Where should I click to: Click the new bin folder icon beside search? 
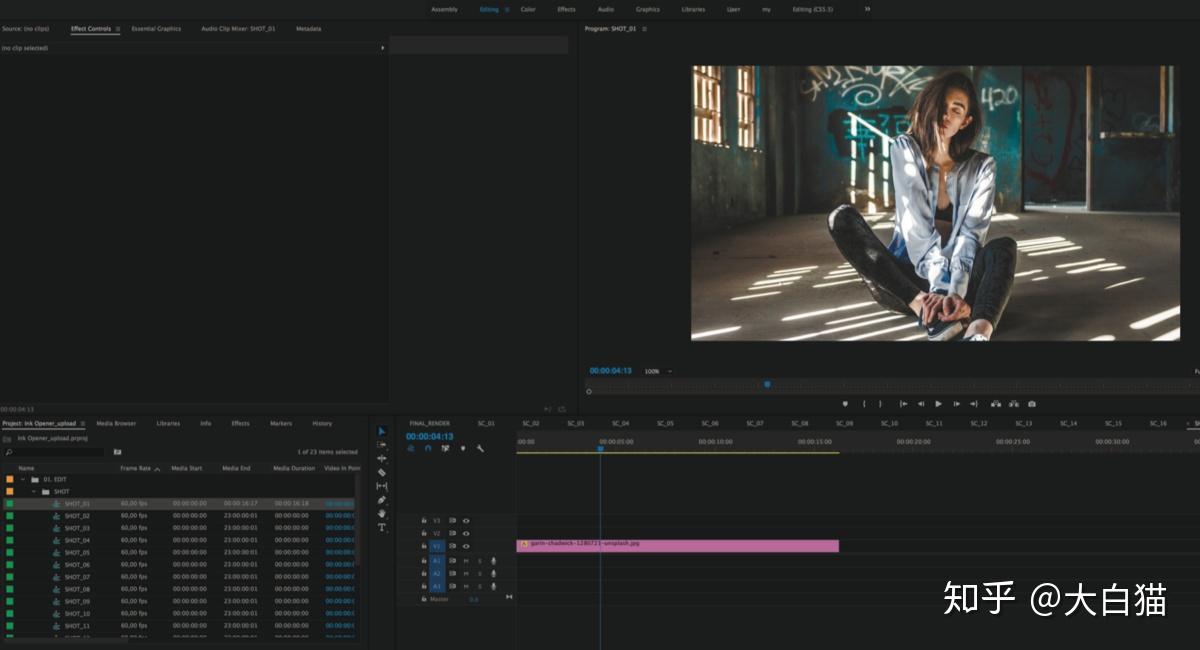pyautogui.click(x=117, y=452)
